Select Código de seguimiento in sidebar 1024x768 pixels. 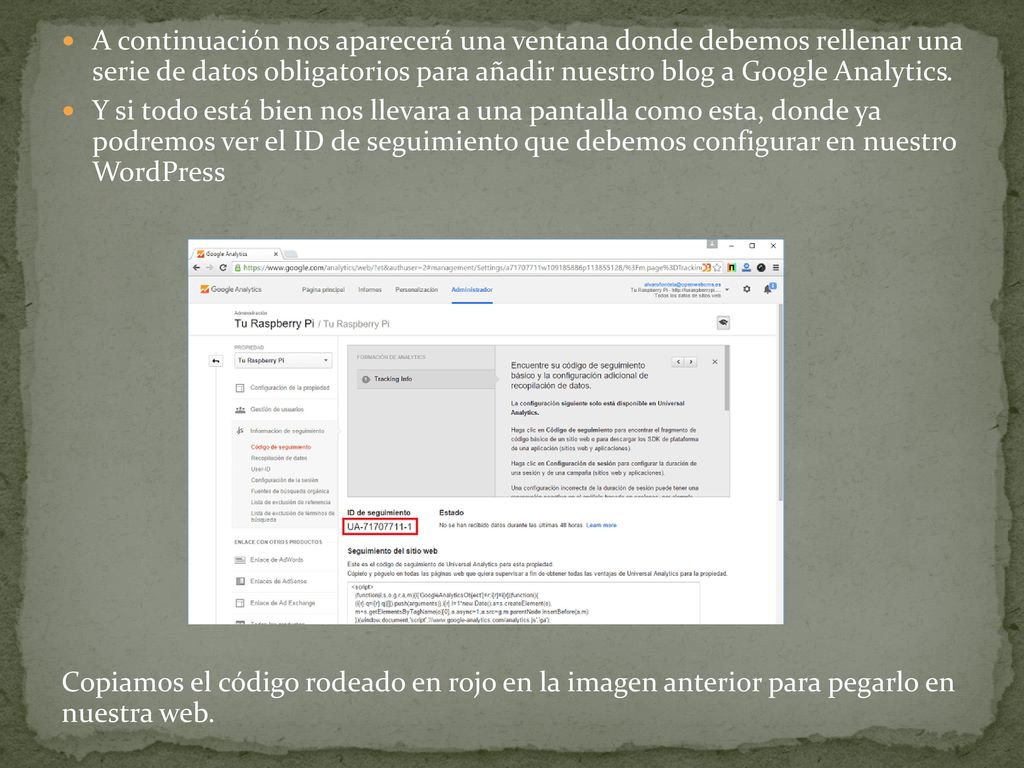281,447
